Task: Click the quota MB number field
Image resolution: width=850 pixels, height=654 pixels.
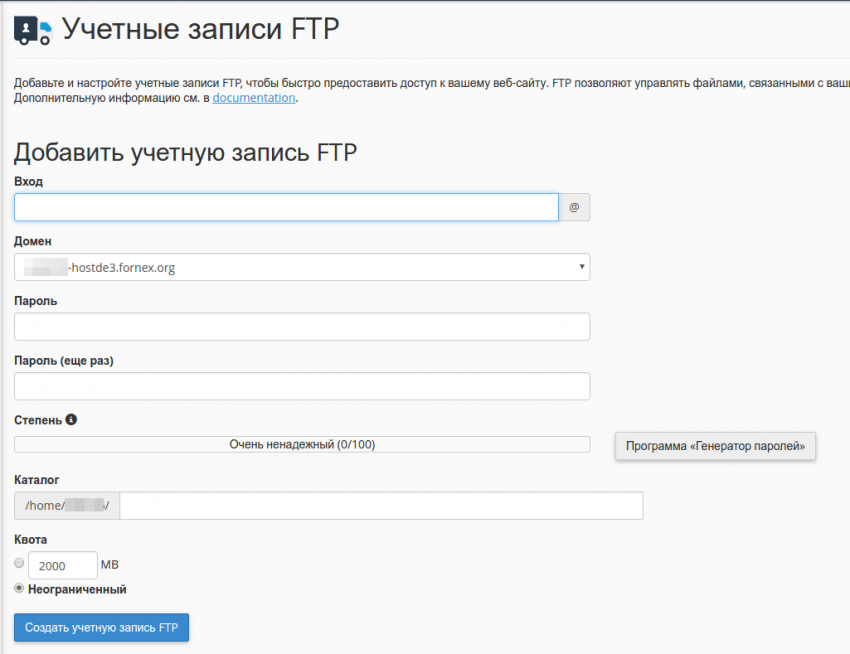Action: point(62,564)
